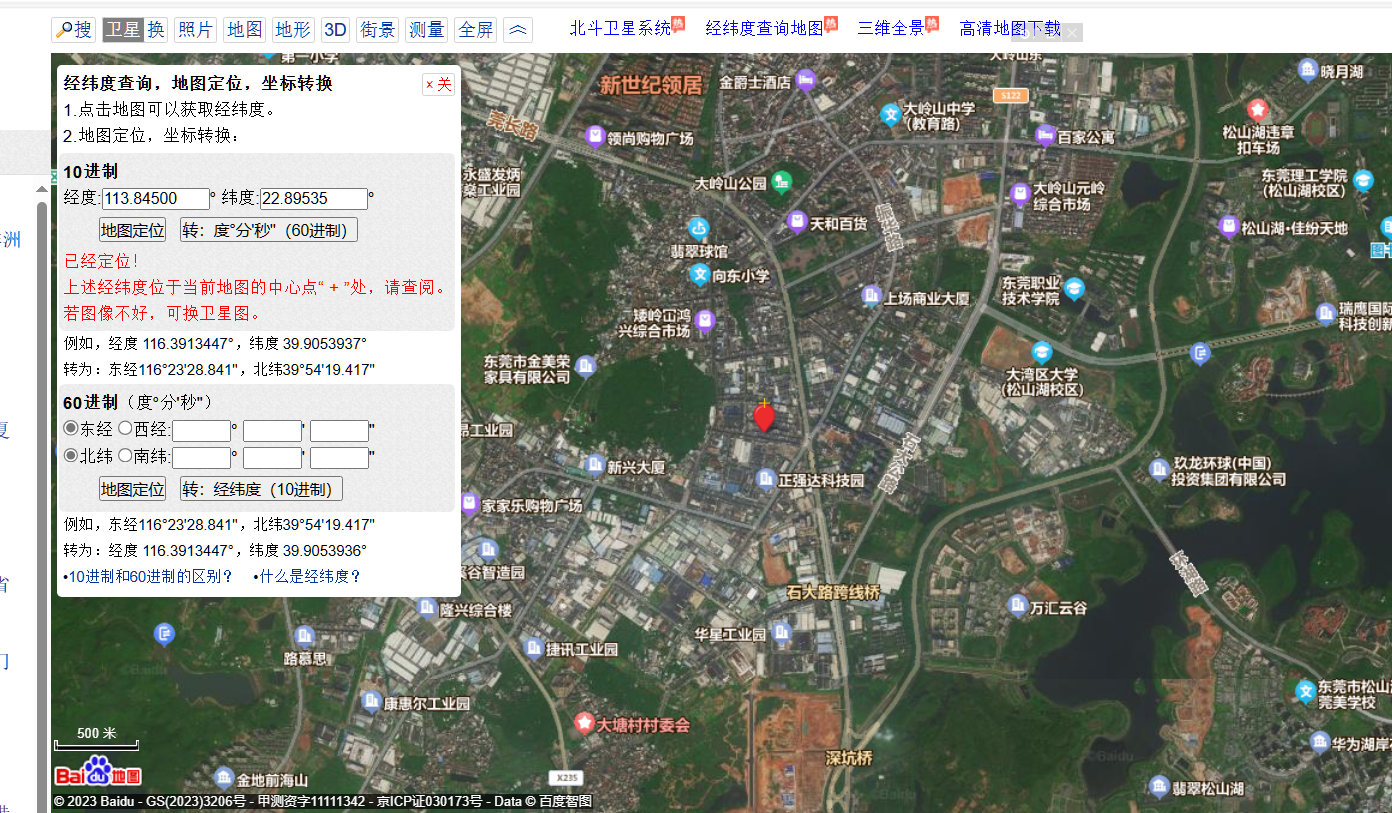Click the 玖龙环球(中国) building icon
Image resolution: width=1392 pixels, height=813 pixels.
point(1159,469)
